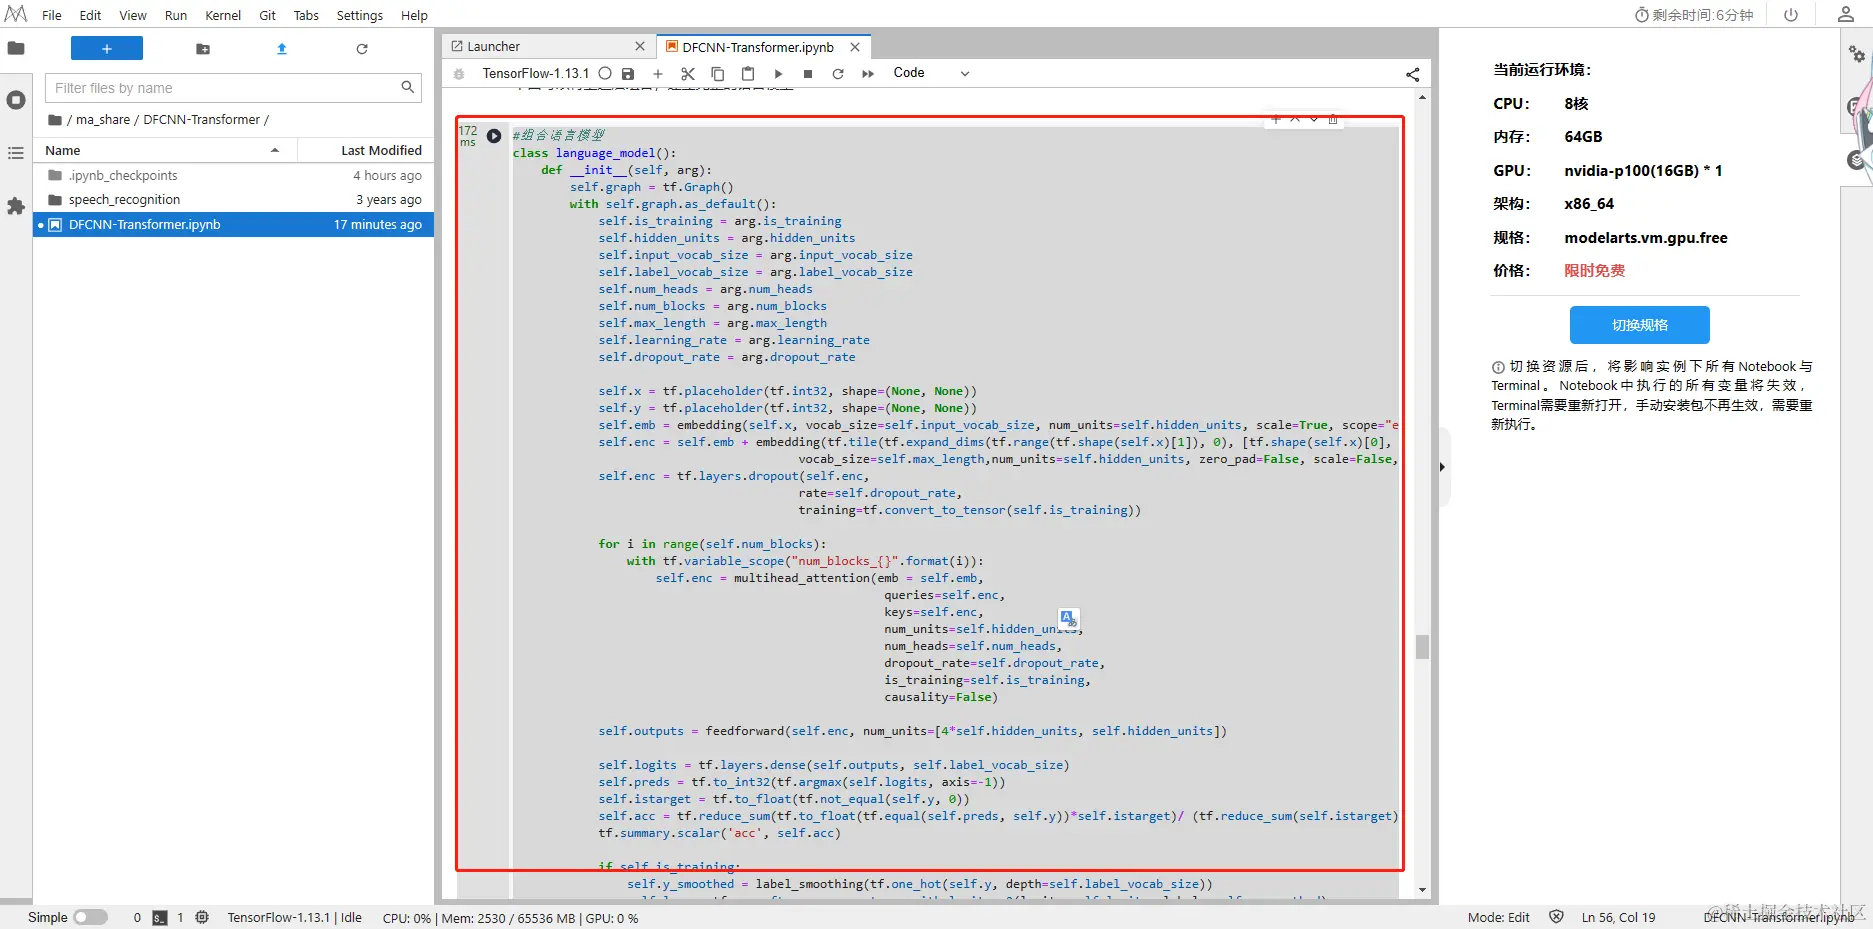Click the kernel status circle indicator

[605, 73]
